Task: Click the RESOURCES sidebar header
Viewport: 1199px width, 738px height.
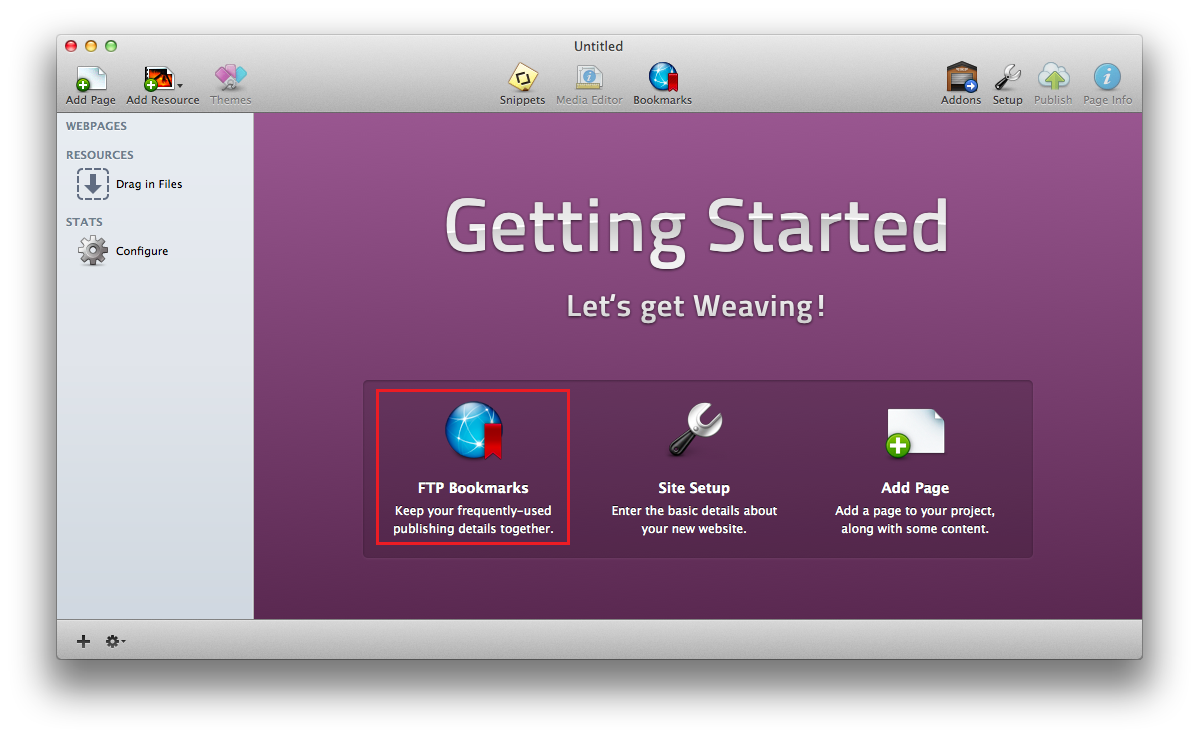Action: click(99, 155)
